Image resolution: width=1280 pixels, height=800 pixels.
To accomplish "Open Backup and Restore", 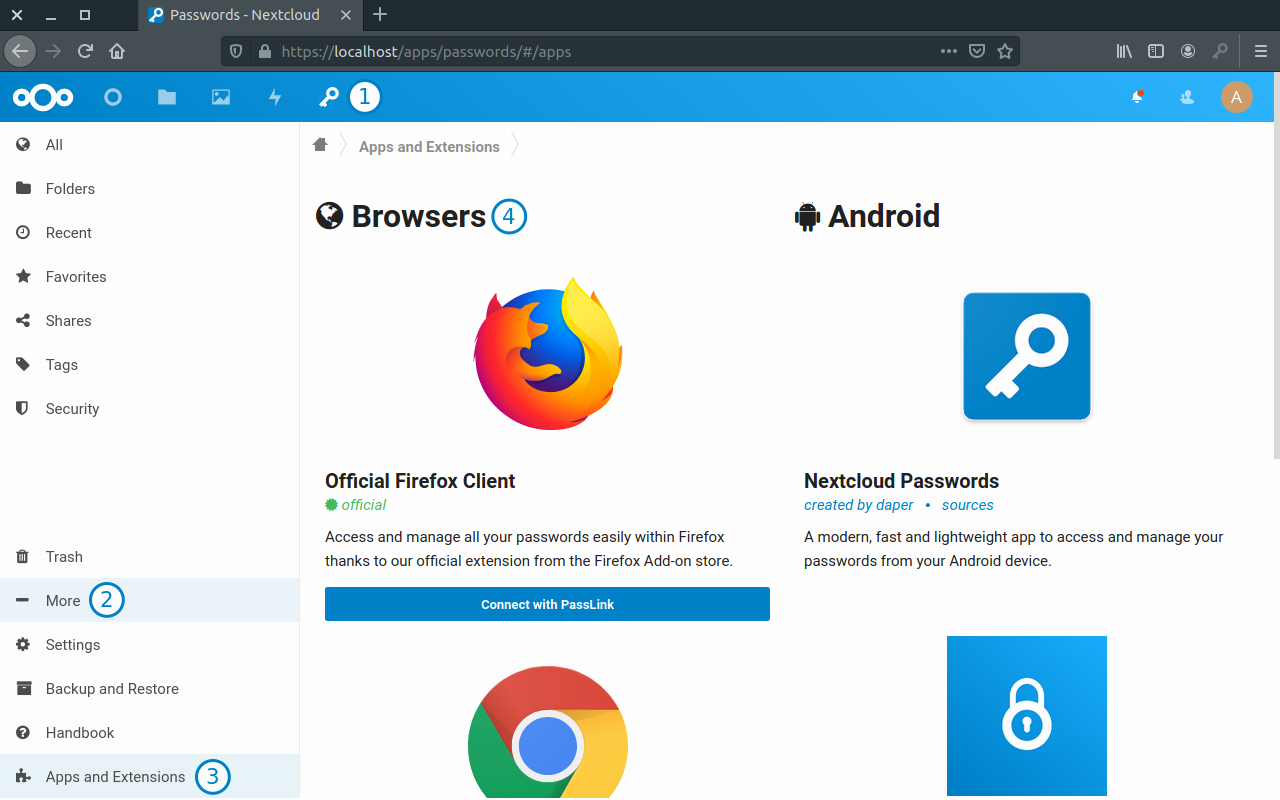I will (150, 689).
